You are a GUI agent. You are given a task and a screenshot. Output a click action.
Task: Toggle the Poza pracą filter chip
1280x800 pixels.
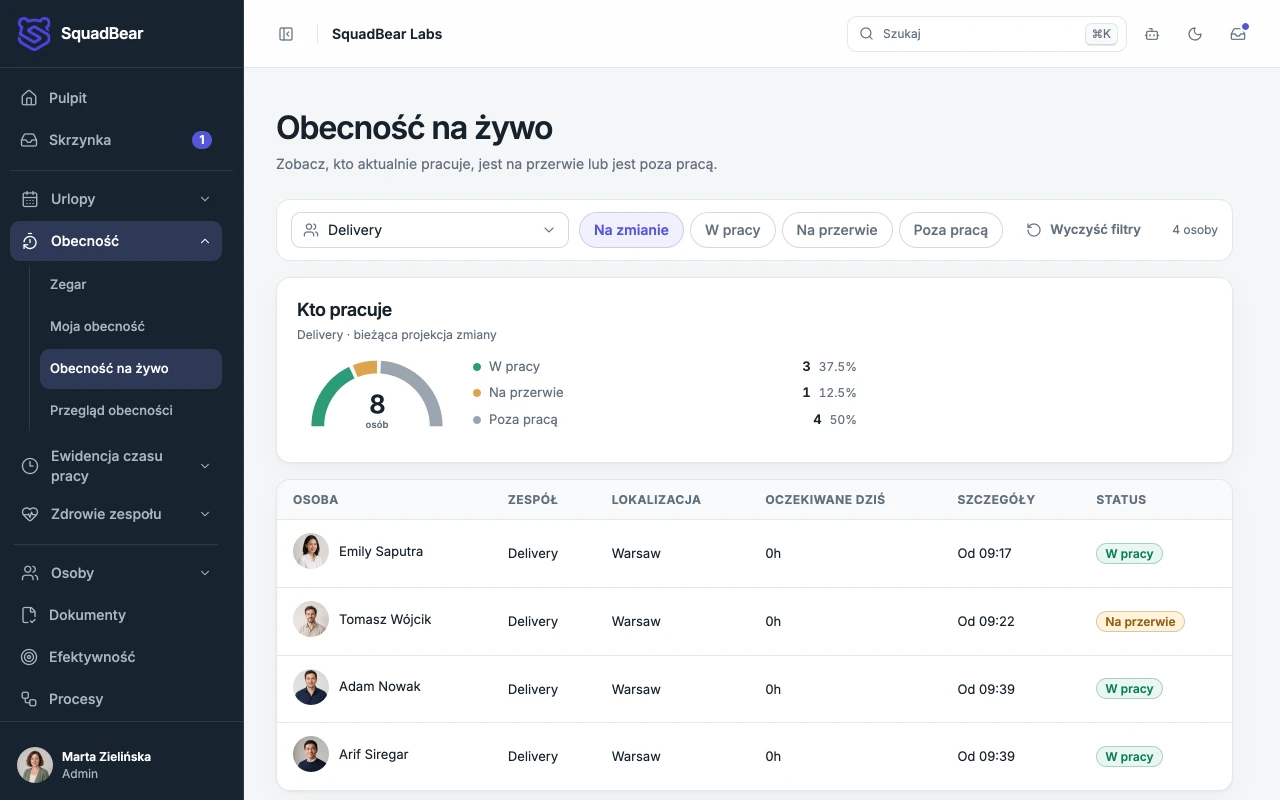coord(951,230)
